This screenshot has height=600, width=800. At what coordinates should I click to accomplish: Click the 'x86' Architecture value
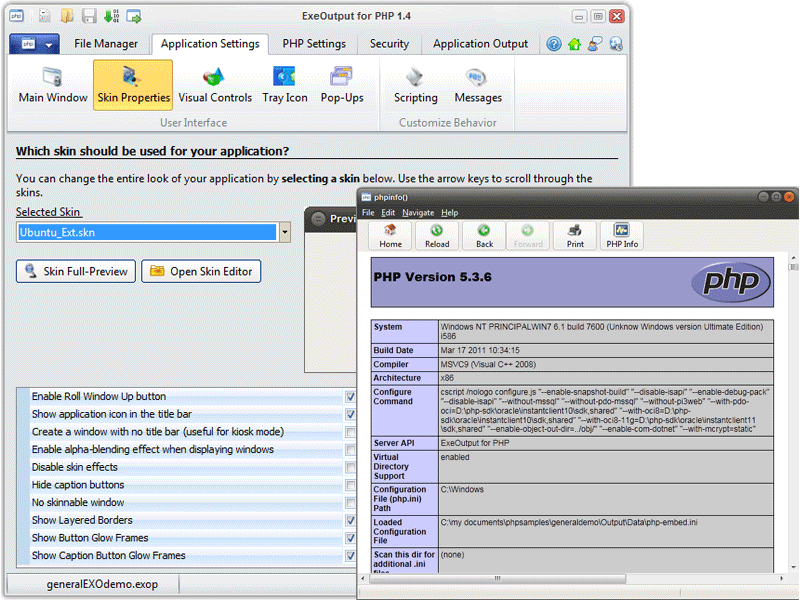coord(447,378)
